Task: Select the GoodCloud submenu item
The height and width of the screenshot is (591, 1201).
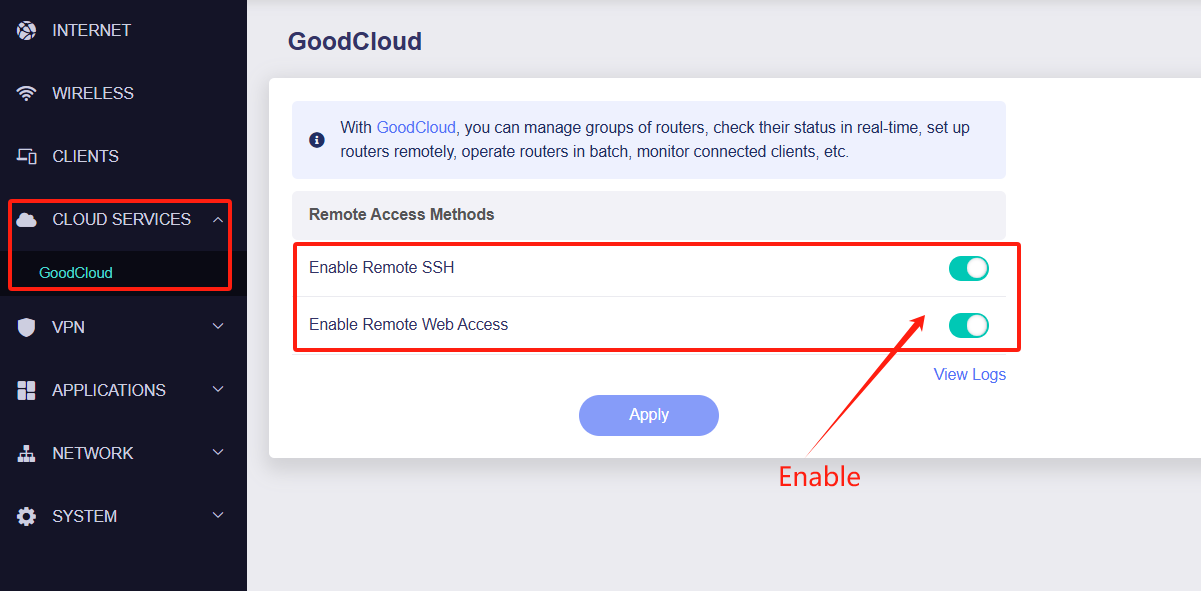Action: click(x=76, y=272)
